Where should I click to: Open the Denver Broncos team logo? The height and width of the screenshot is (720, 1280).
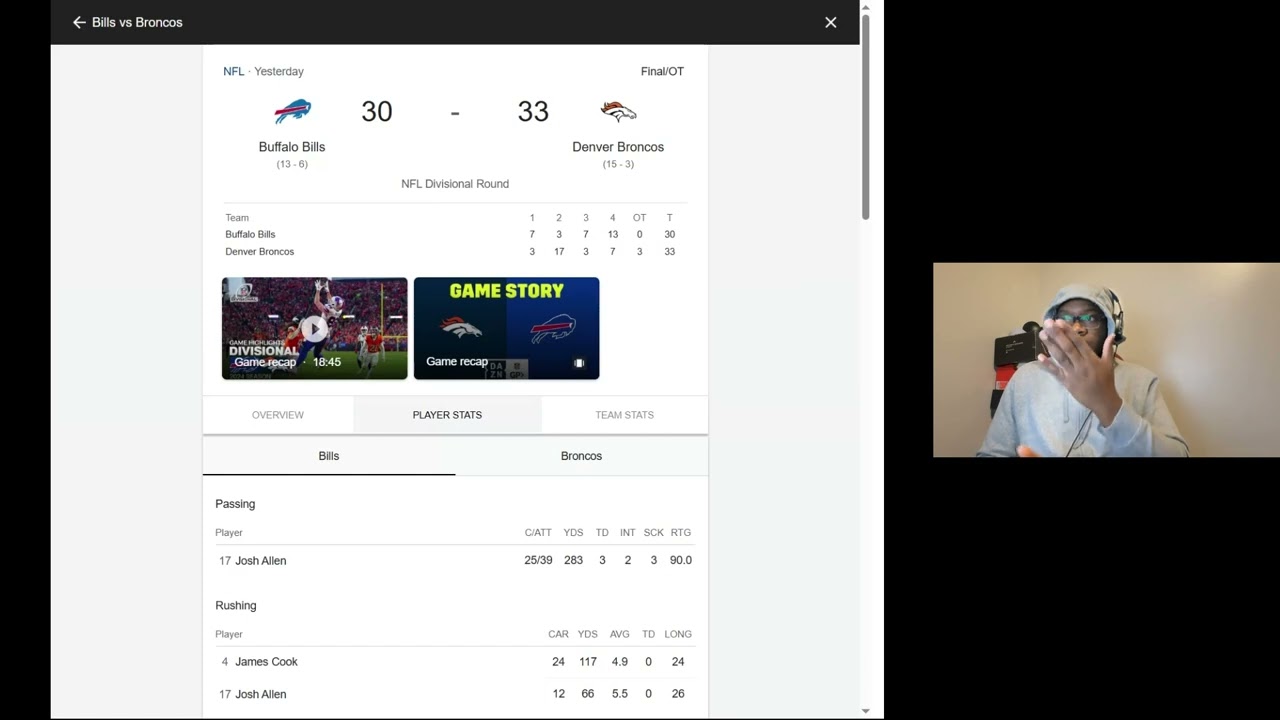pyautogui.click(x=618, y=111)
